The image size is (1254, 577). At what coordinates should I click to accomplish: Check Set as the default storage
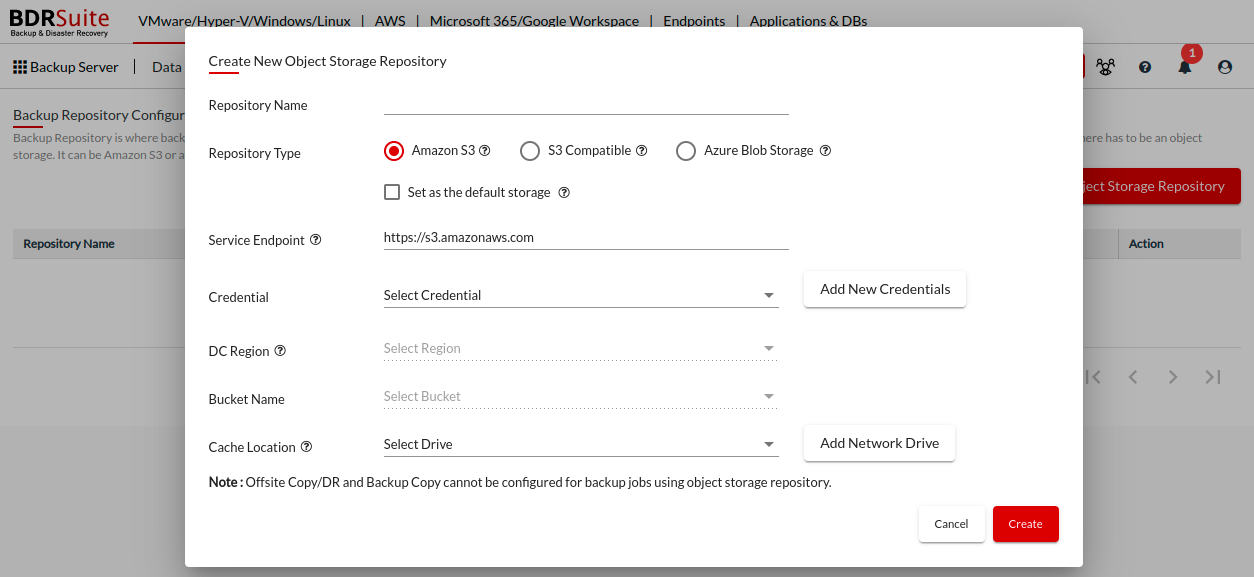click(x=392, y=192)
